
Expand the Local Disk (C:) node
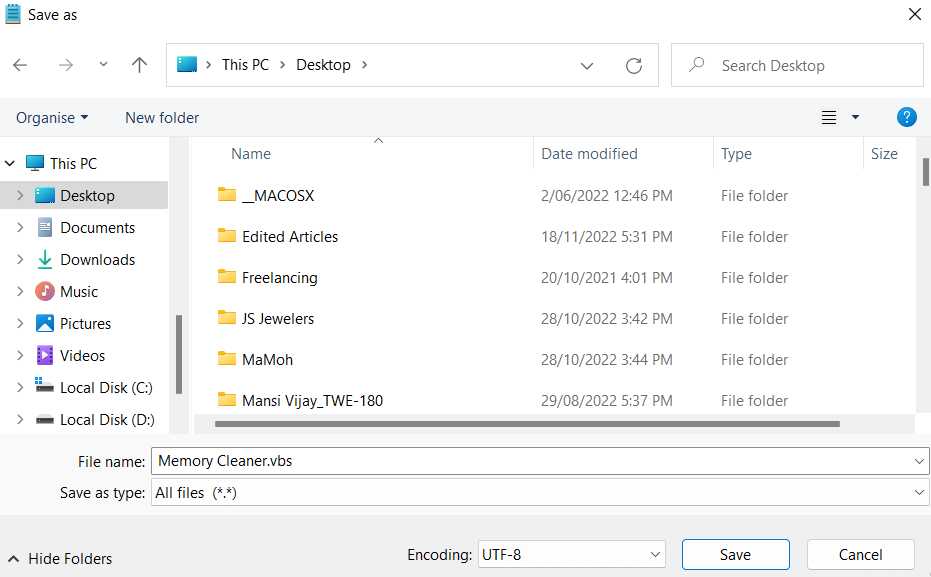click(x=20, y=388)
